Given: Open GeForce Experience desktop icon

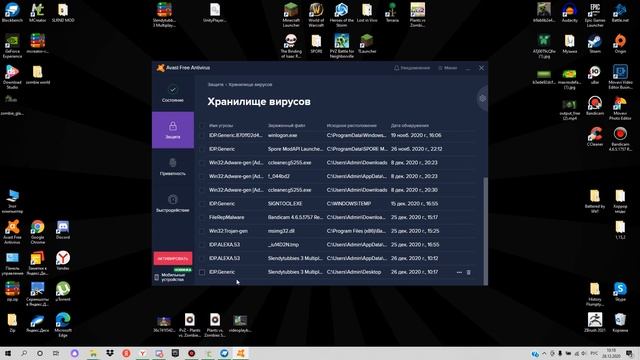Looking at the screenshot, I should 12,46.
